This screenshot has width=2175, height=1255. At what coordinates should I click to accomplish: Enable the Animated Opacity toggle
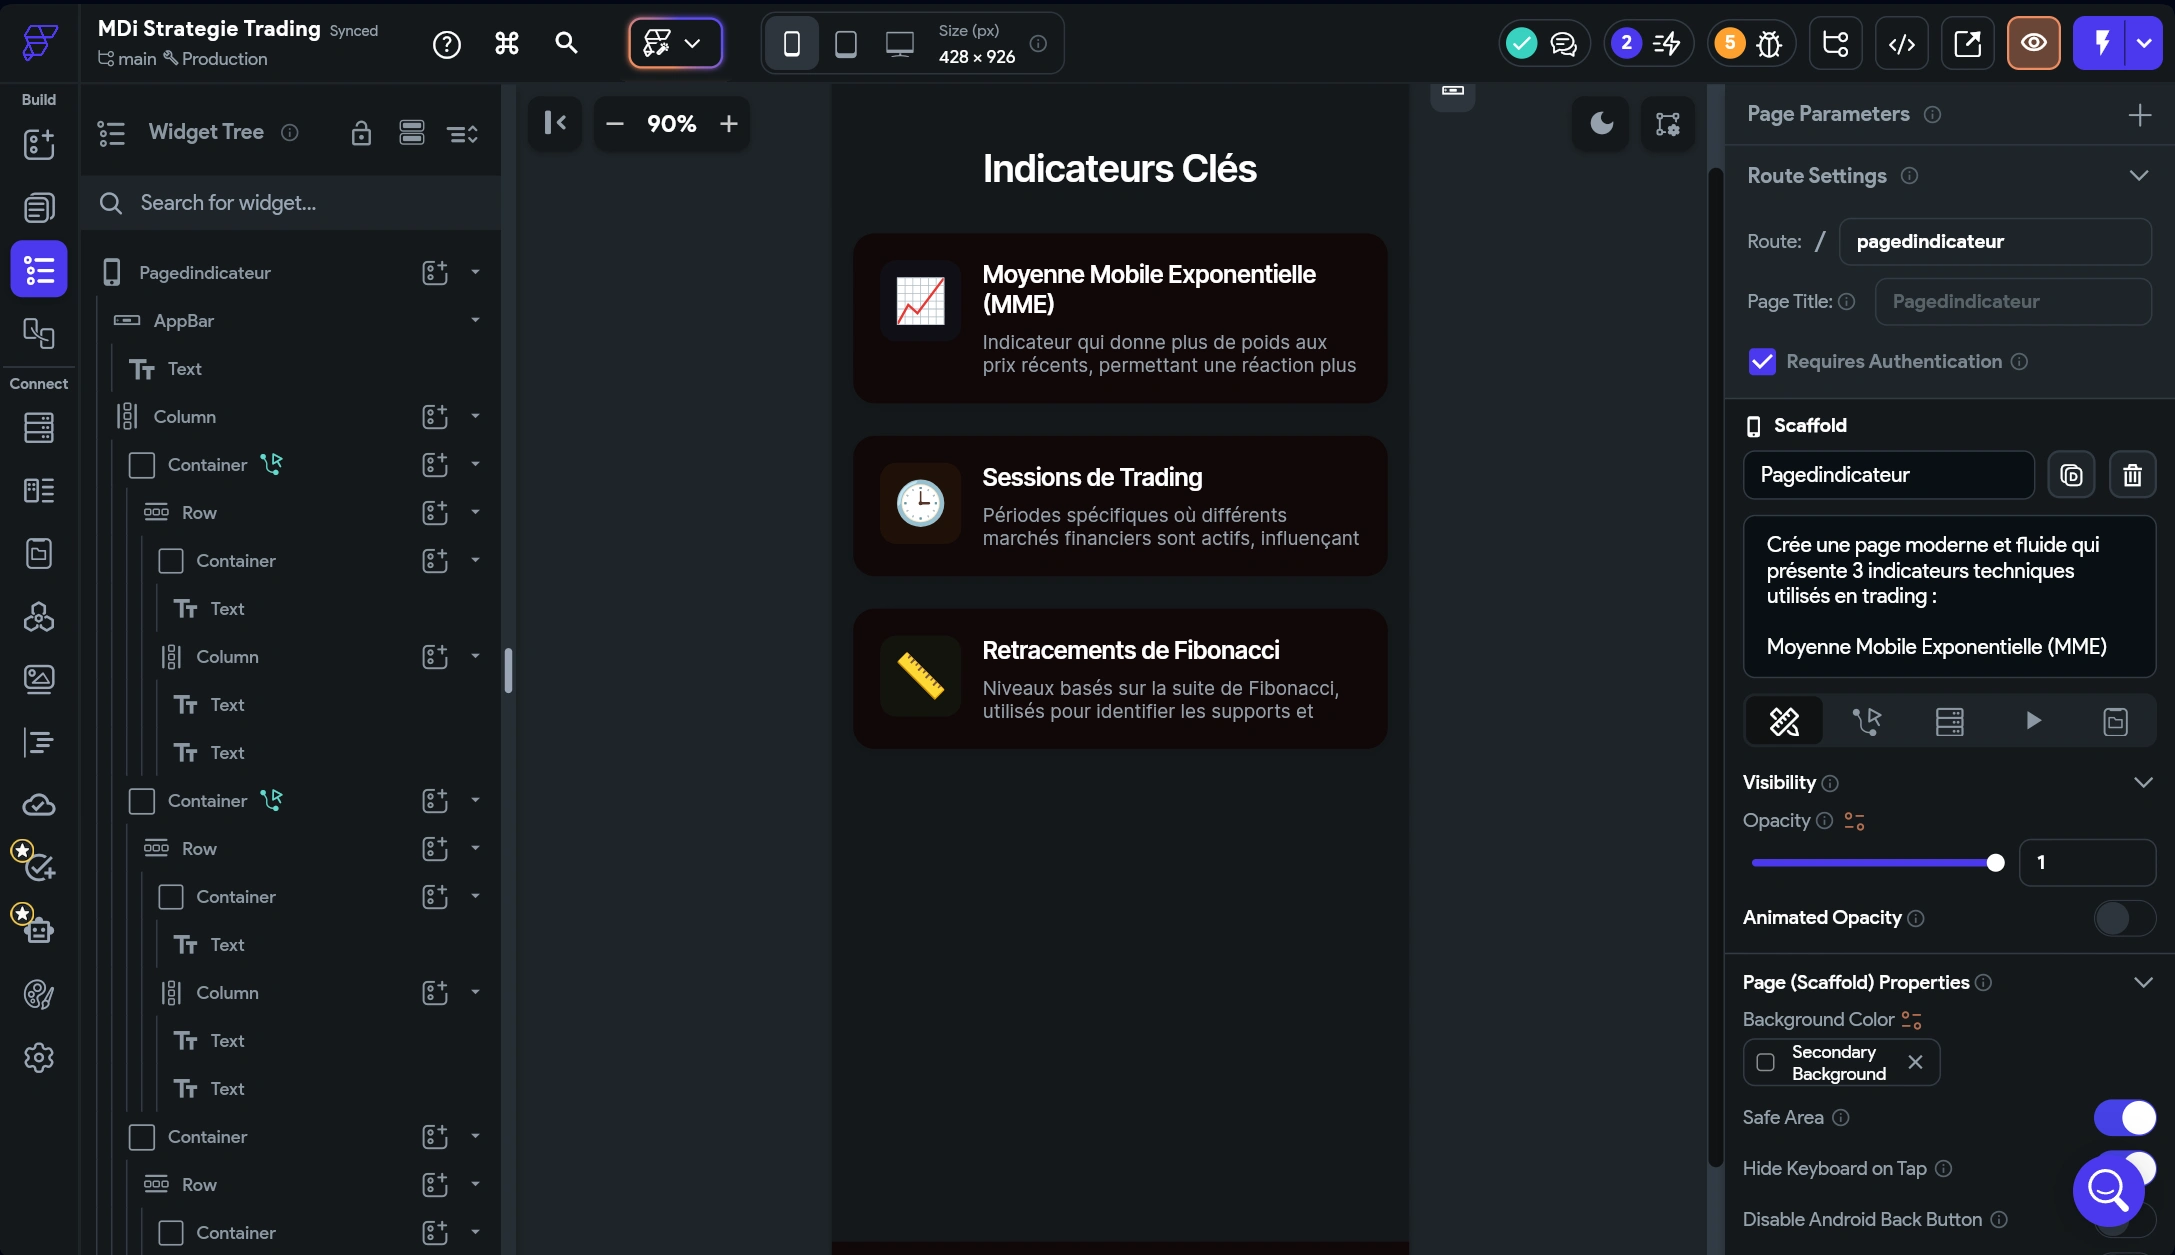(2124, 918)
